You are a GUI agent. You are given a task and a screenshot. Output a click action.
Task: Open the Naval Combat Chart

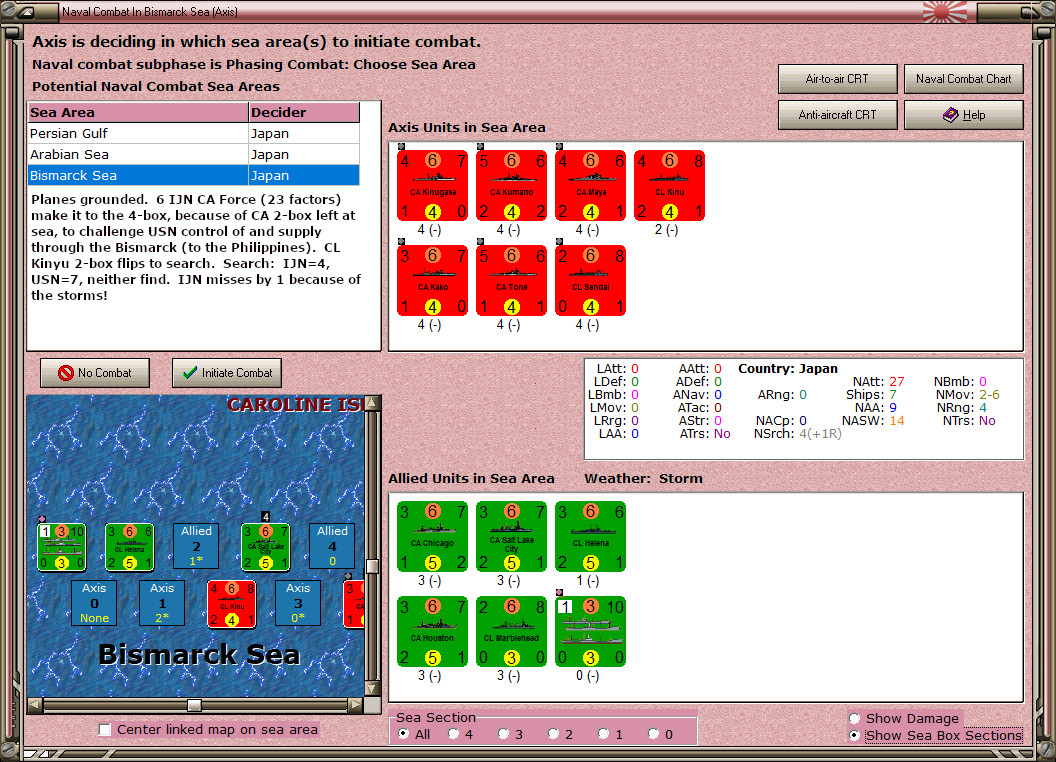click(x=963, y=79)
